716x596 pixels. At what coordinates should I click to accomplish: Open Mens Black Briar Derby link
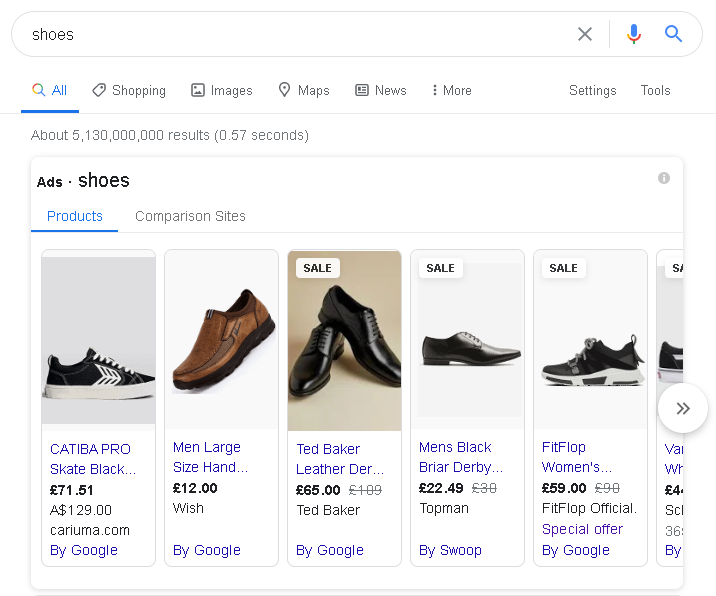point(460,457)
